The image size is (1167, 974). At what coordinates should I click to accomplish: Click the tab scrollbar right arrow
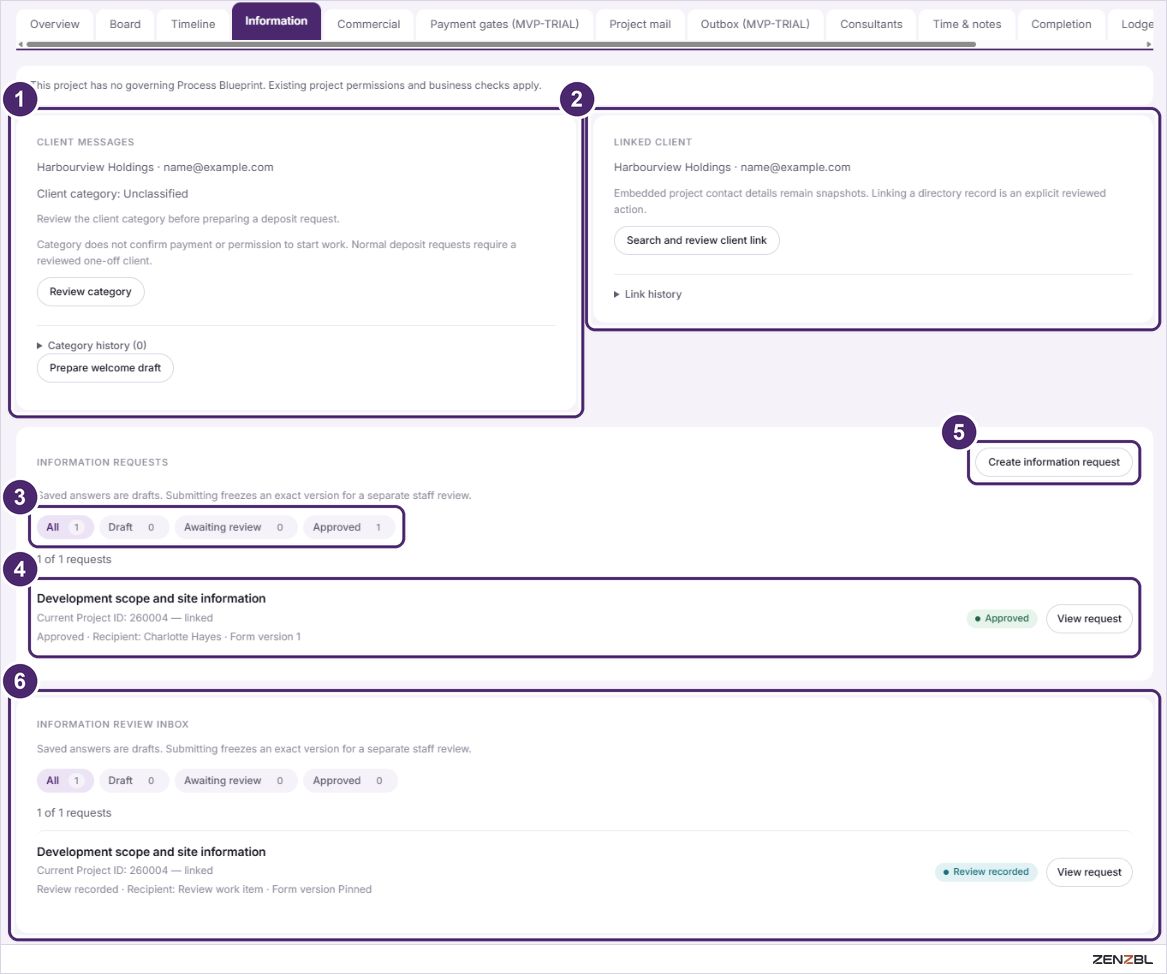point(1148,45)
